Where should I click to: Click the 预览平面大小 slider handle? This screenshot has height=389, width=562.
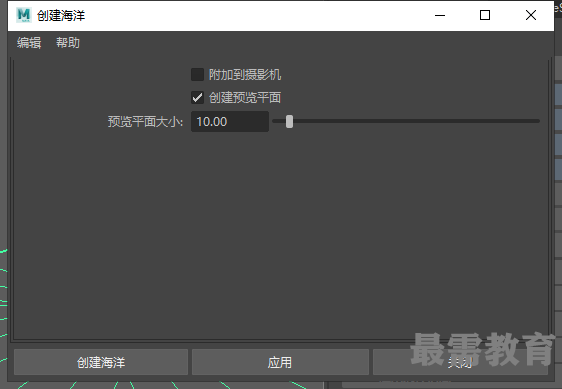[x=289, y=122]
